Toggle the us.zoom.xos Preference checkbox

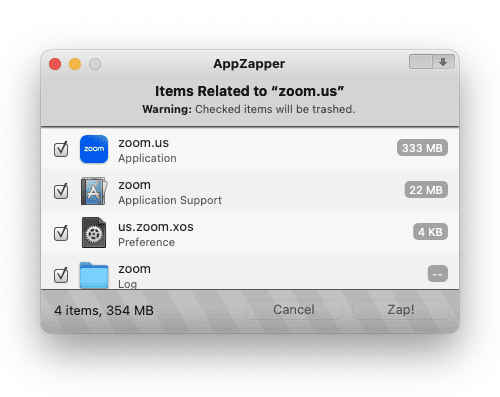pos(61,233)
